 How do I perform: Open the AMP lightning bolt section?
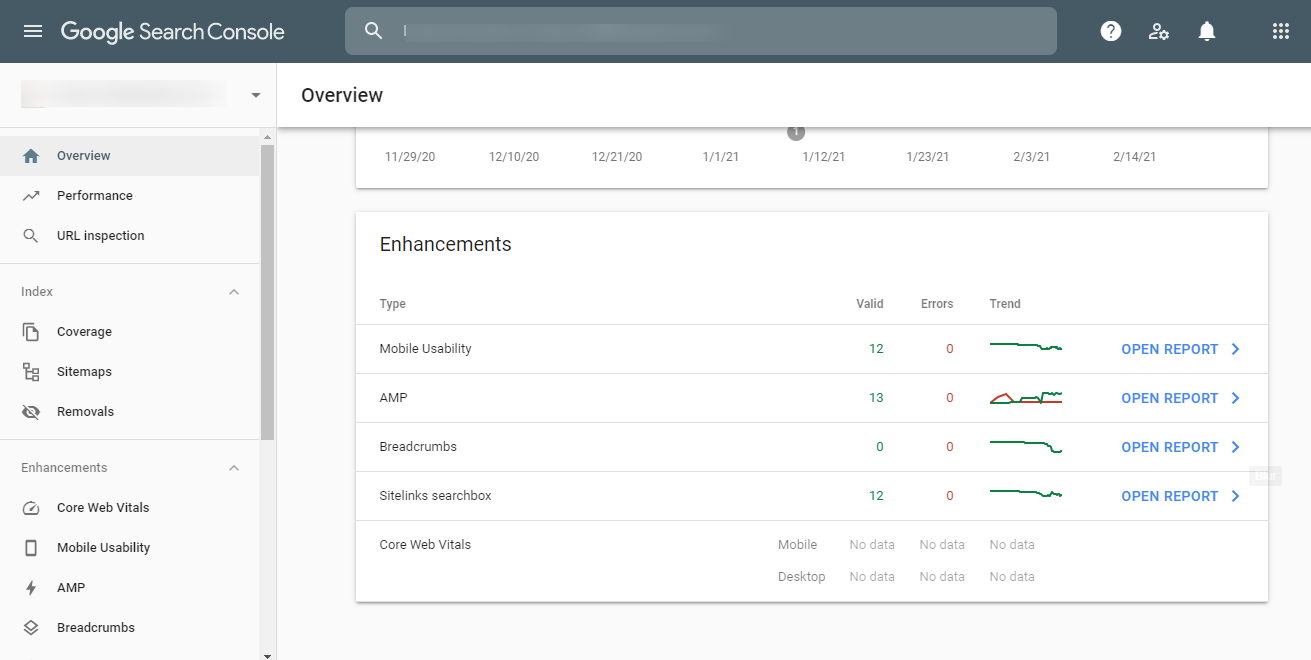[x=32, y=587]
